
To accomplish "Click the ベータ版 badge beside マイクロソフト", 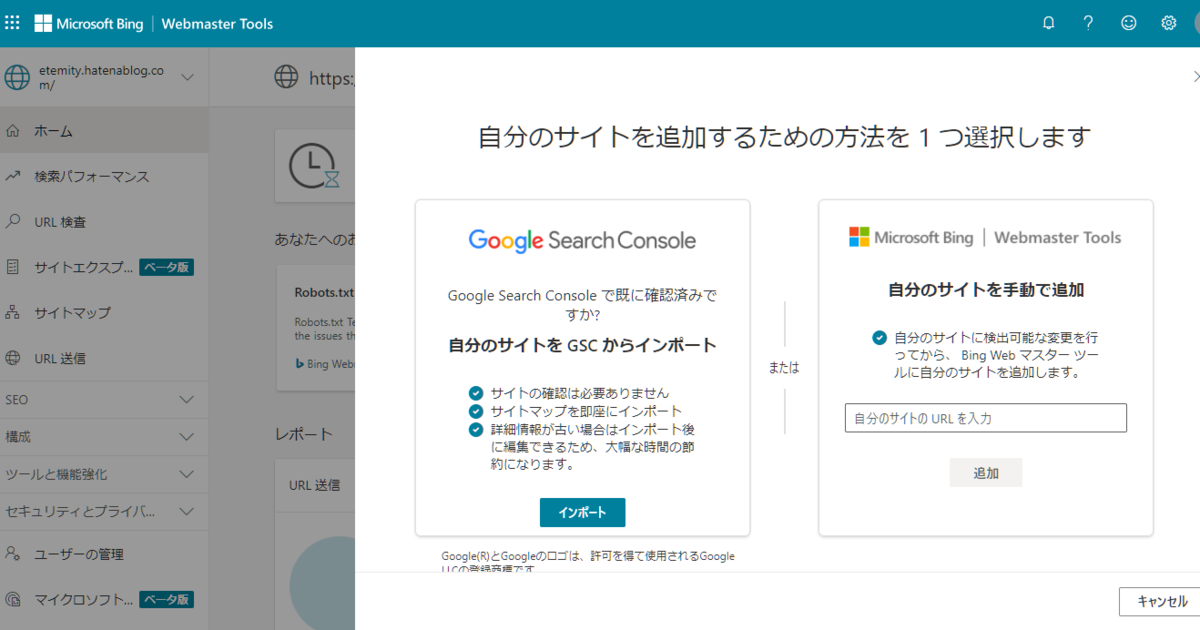I will pos(166,599).
